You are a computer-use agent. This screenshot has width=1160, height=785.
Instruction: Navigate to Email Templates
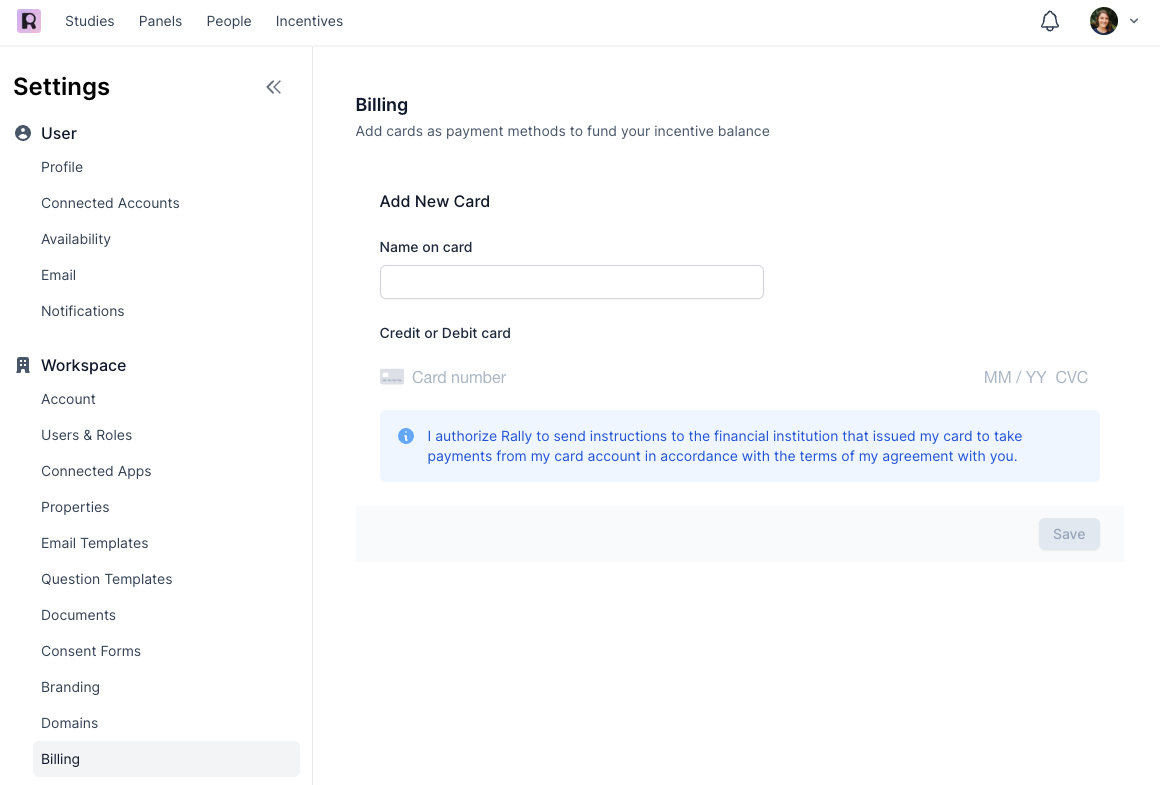(95, 543)
